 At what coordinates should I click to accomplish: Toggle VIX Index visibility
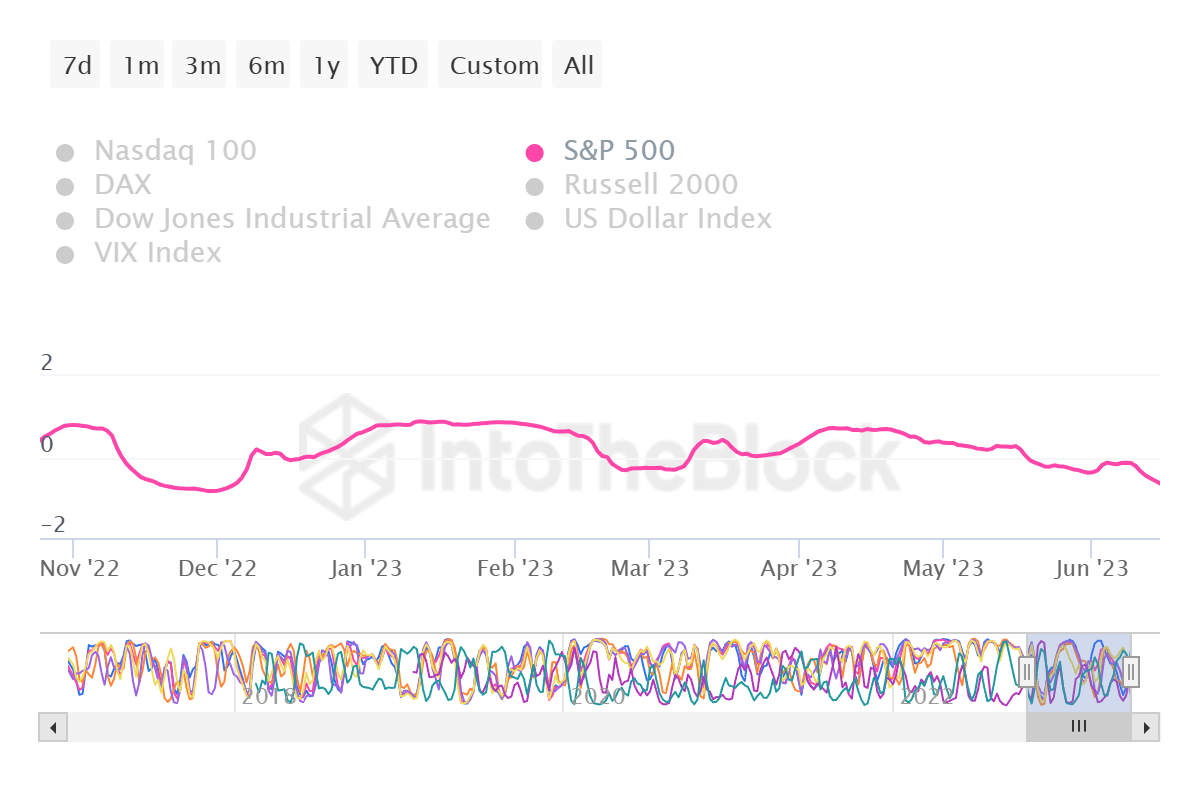click(66, 253)
